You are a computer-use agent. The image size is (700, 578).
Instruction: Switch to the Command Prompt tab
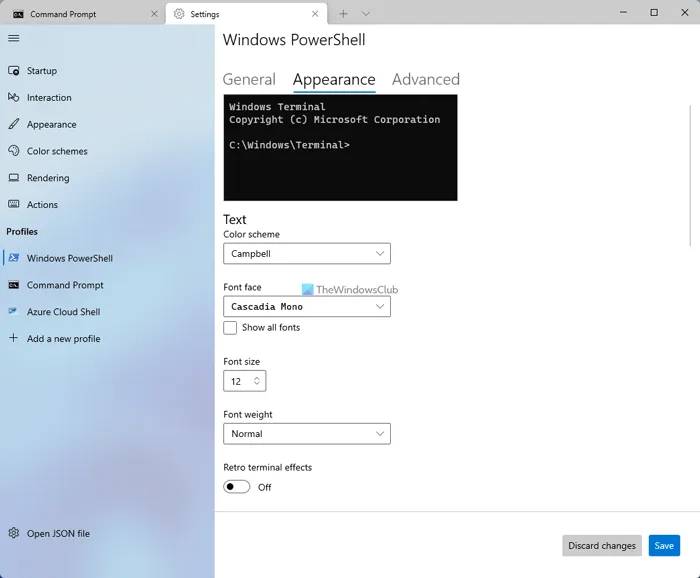[83, 14]
